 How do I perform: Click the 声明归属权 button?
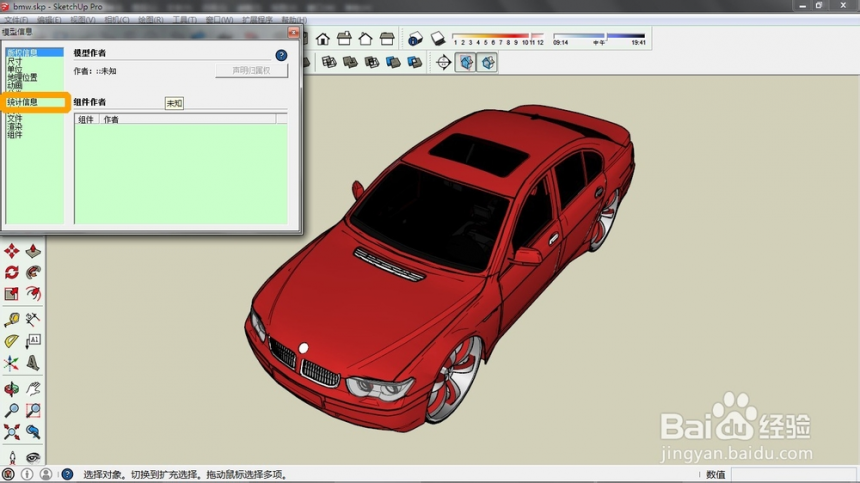click(x=251, y=71)
